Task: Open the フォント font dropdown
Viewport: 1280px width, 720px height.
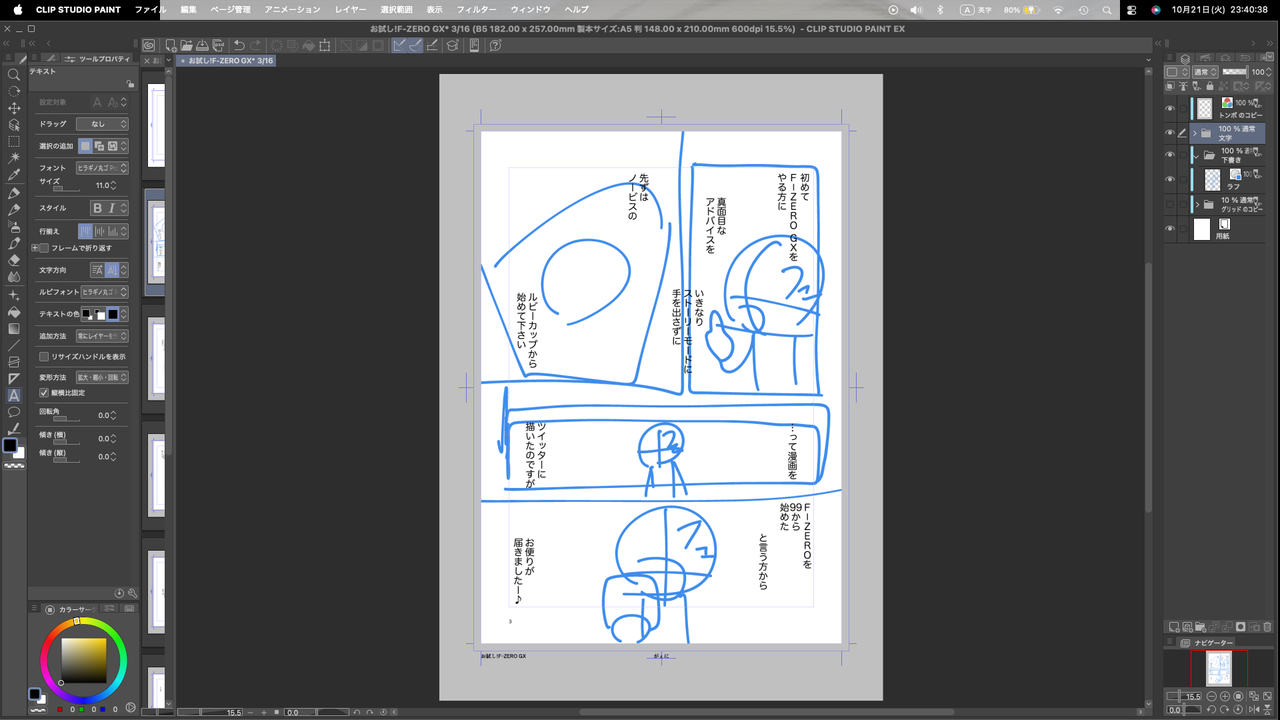Action: [102, 168]
